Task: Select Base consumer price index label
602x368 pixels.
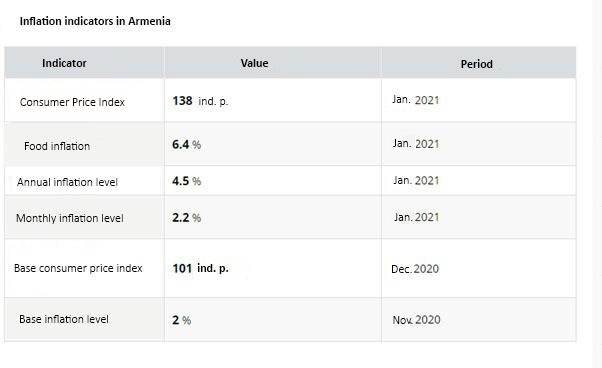Action: (78, 268)
